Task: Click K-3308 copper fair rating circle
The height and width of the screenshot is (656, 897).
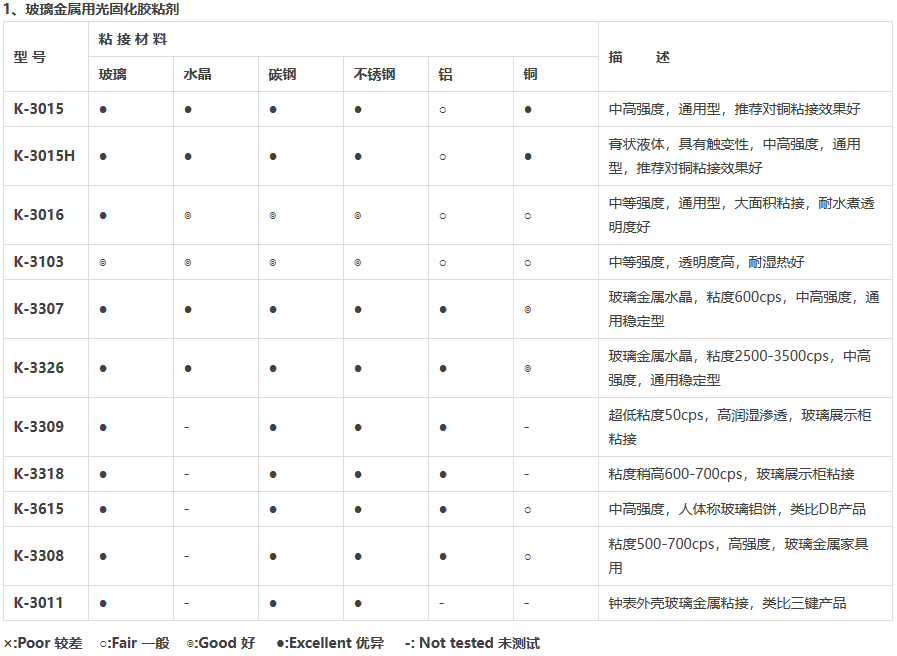Action: pos(528,556)
